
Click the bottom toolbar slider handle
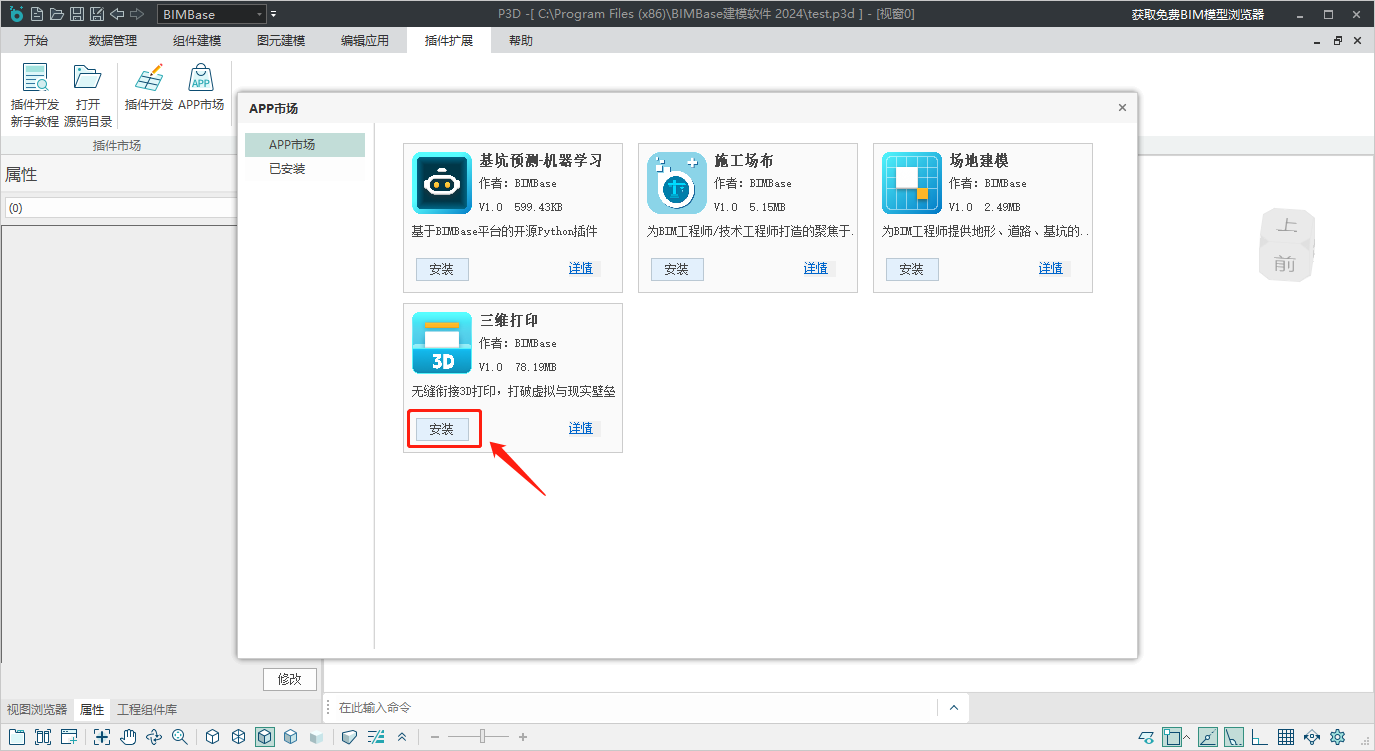(x=483, y=737)
